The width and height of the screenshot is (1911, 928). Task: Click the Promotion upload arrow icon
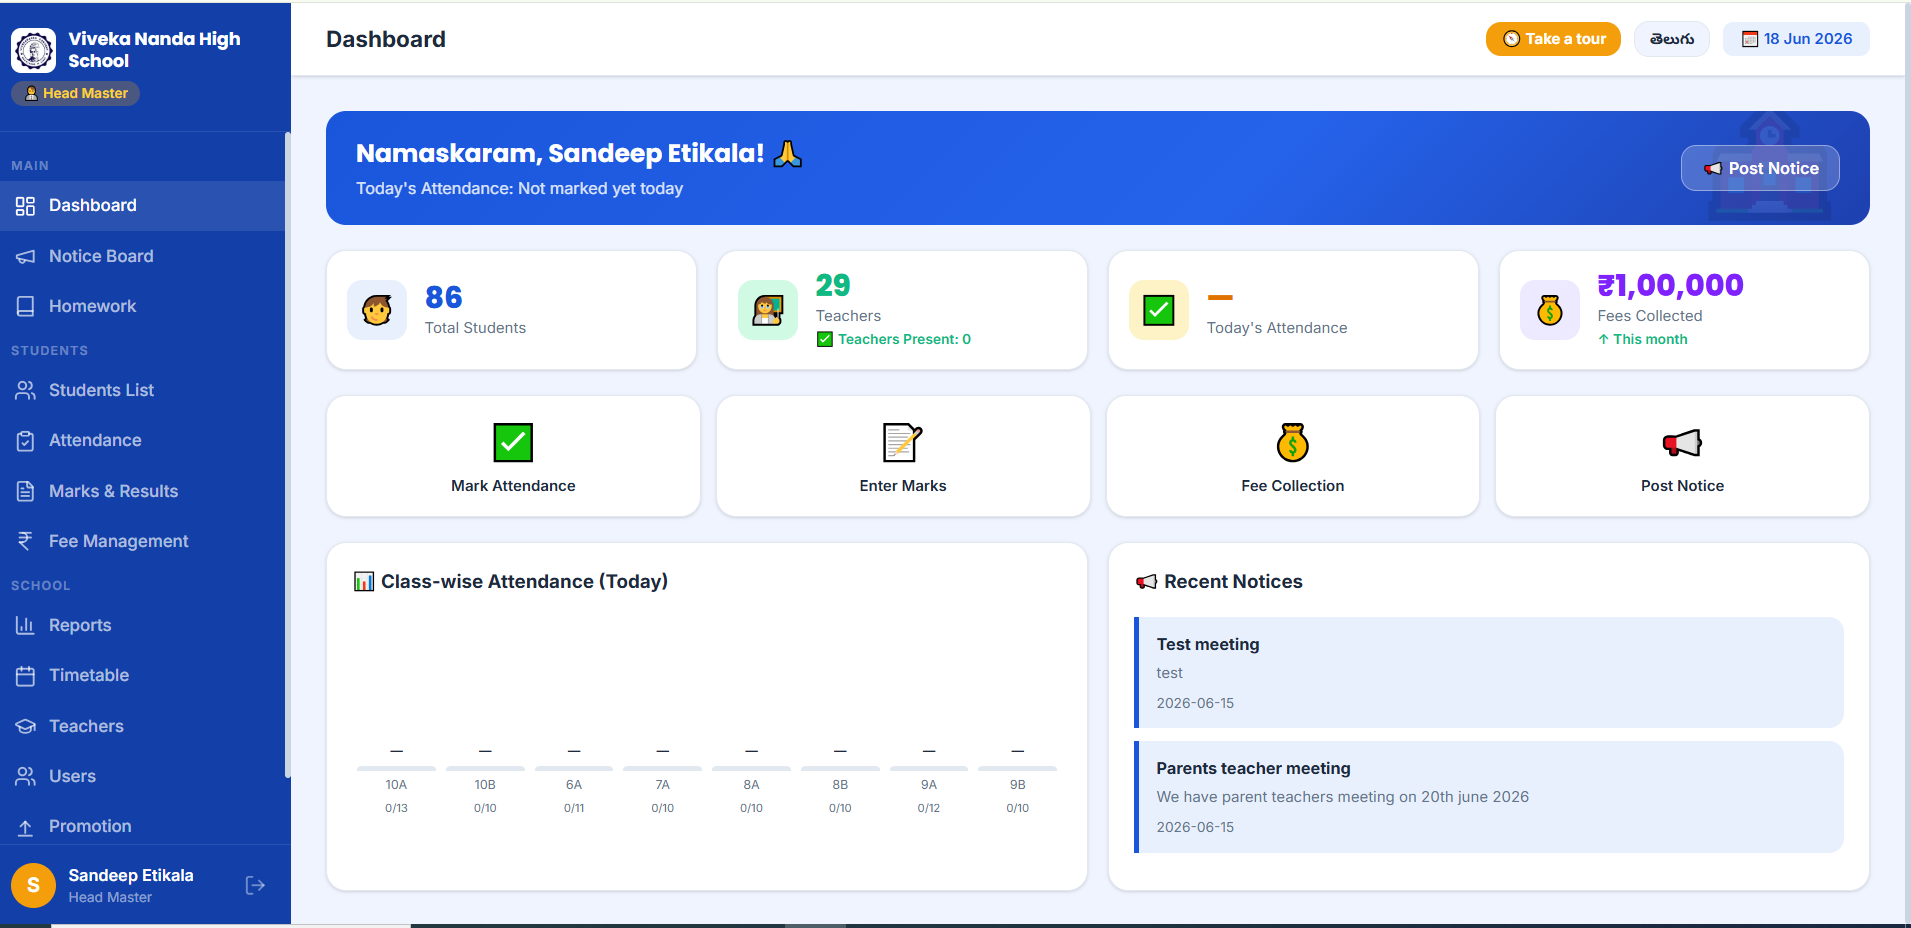click(25, 827)
